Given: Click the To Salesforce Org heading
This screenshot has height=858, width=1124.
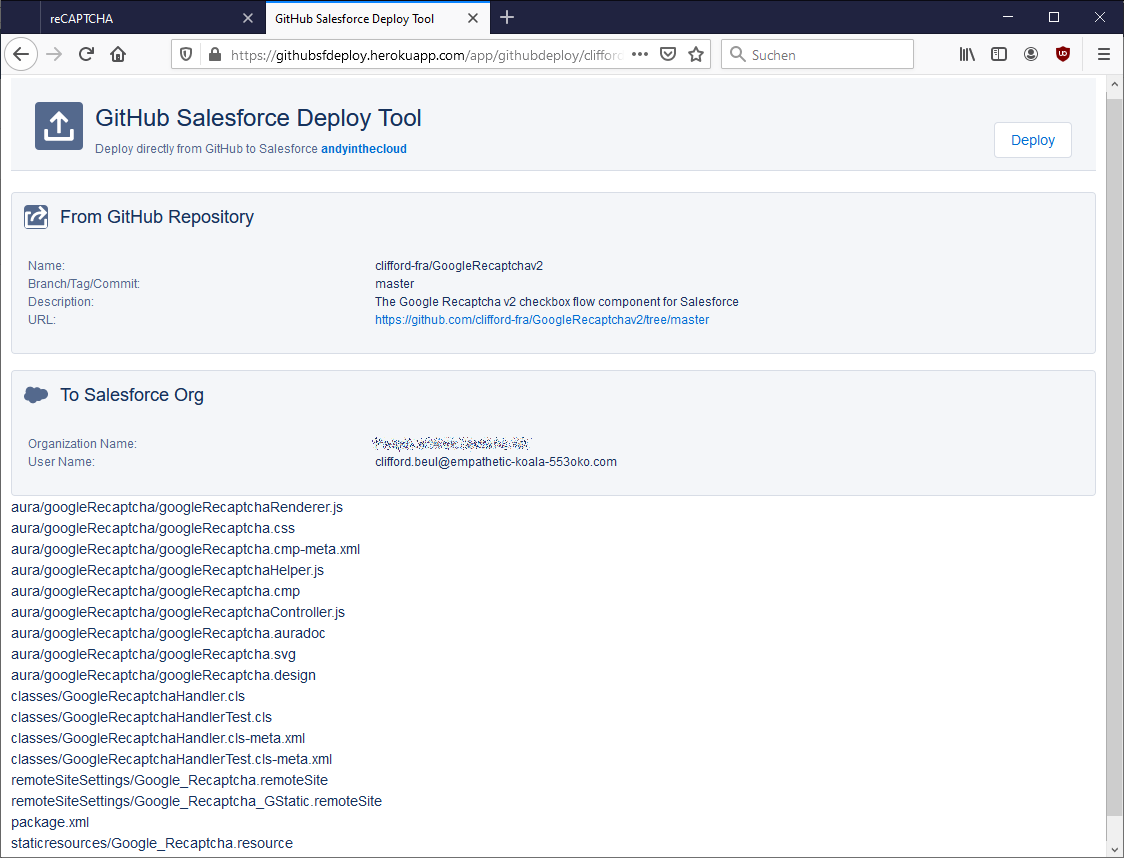Looking at the screenshot, I should 132,395.
